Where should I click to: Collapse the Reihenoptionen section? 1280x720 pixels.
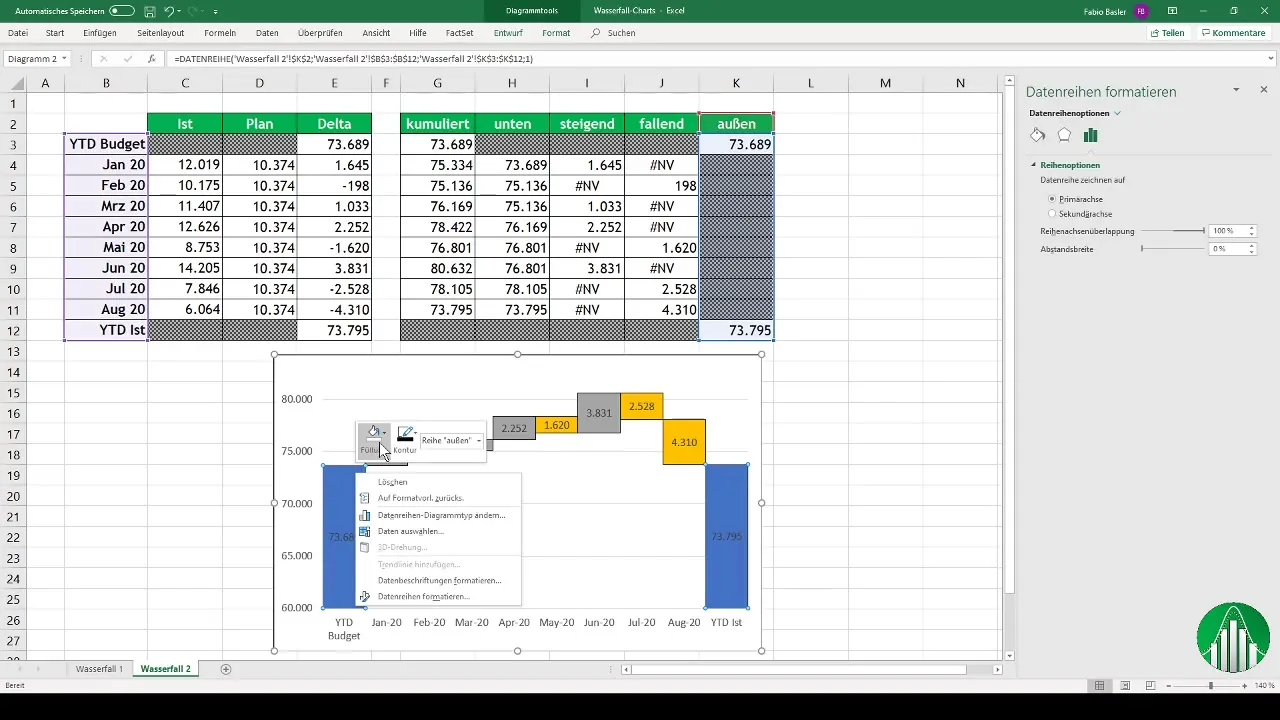tap(1034, 165)
